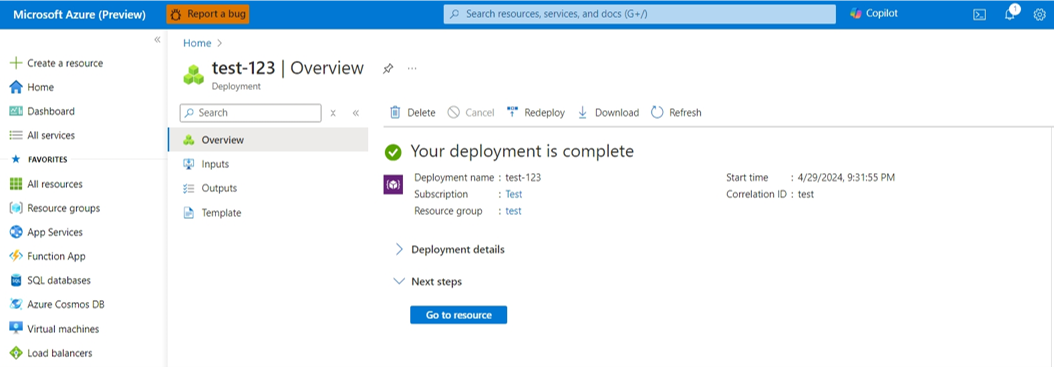The image size is (1054, 367).
Task: Click the Delete trash icon
Action: pos(395,112)
